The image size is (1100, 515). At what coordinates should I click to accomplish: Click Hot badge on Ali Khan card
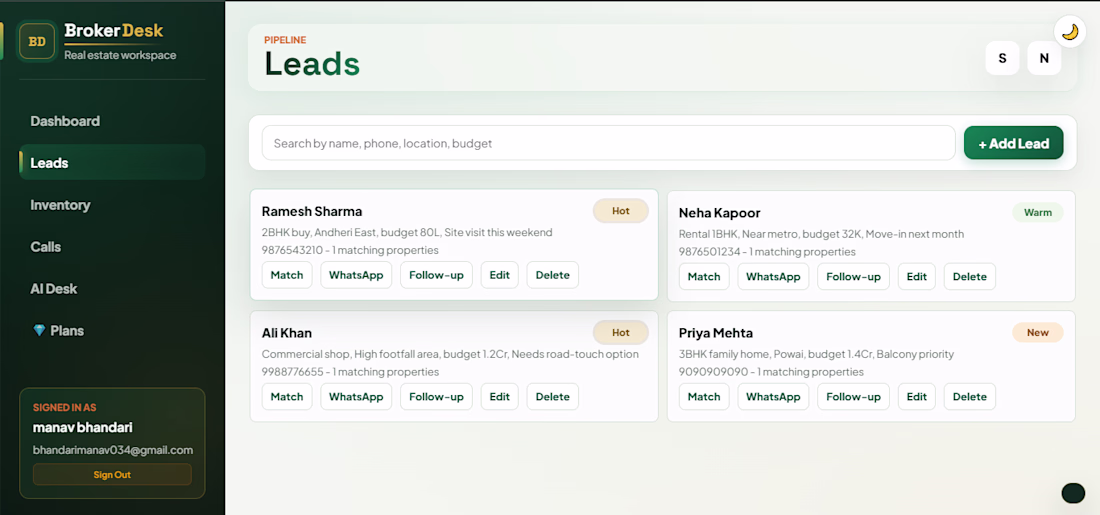coord(621,333)
